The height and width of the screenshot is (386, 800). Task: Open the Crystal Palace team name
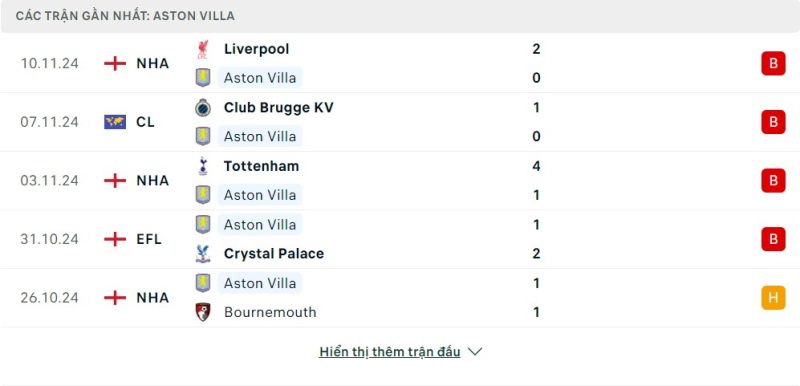pos(274,253)
